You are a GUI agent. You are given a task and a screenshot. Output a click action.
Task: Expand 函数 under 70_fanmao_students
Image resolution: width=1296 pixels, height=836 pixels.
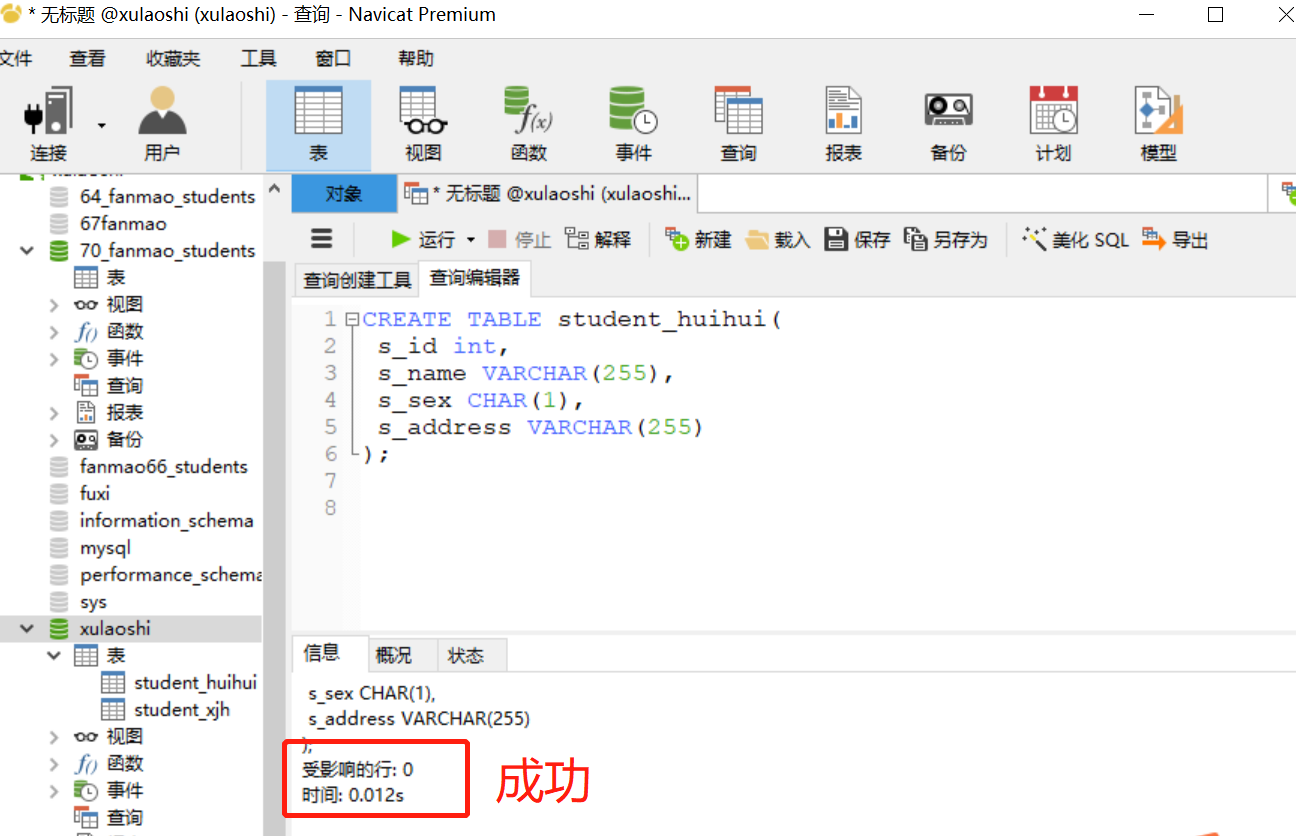pos(54,332)
